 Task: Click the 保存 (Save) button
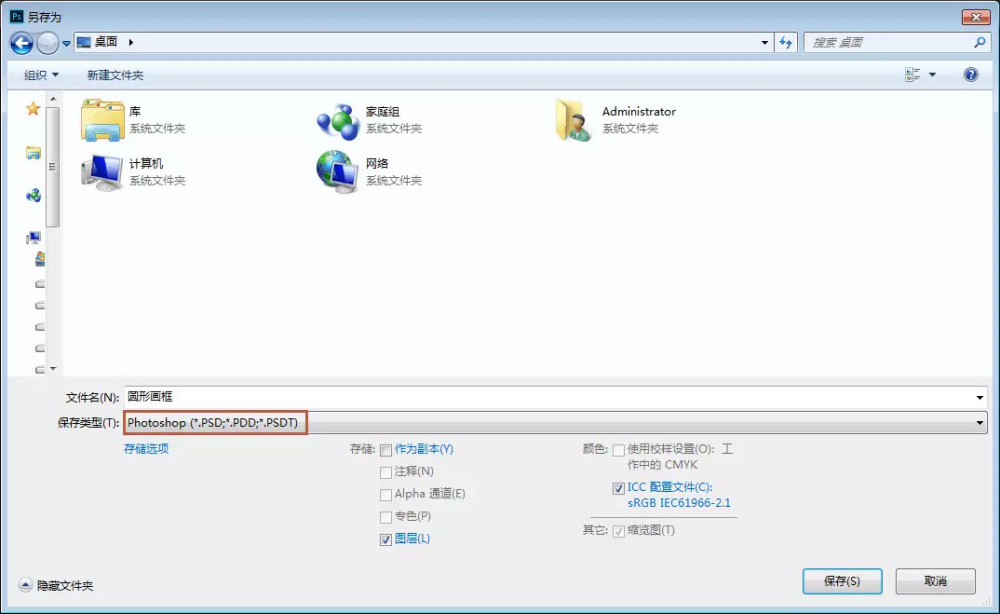(x=841, y=581)
